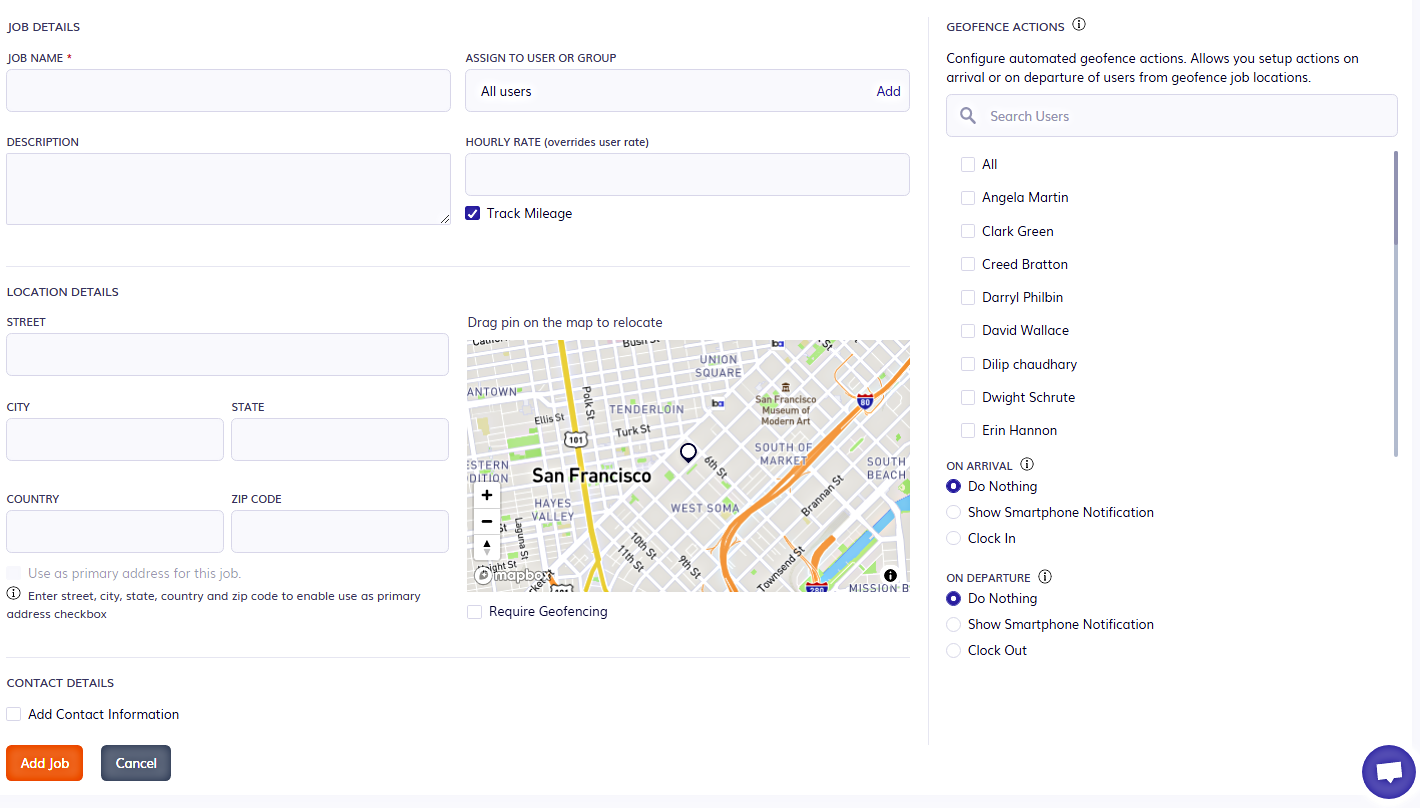Choose Do Nothing under On Arrival
Viewport: 1420px width, 808px height.
(x=954, y=486)
